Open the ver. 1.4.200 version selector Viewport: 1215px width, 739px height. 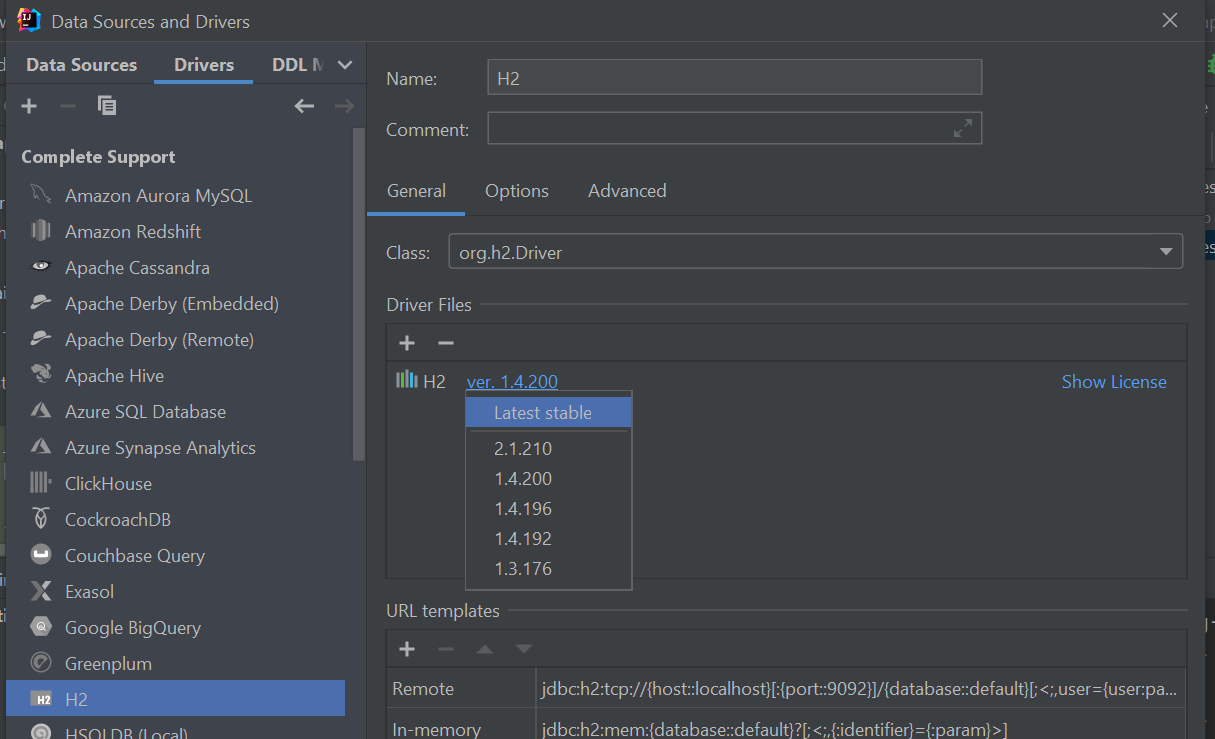pyautogui.click(x=512, y=381)
